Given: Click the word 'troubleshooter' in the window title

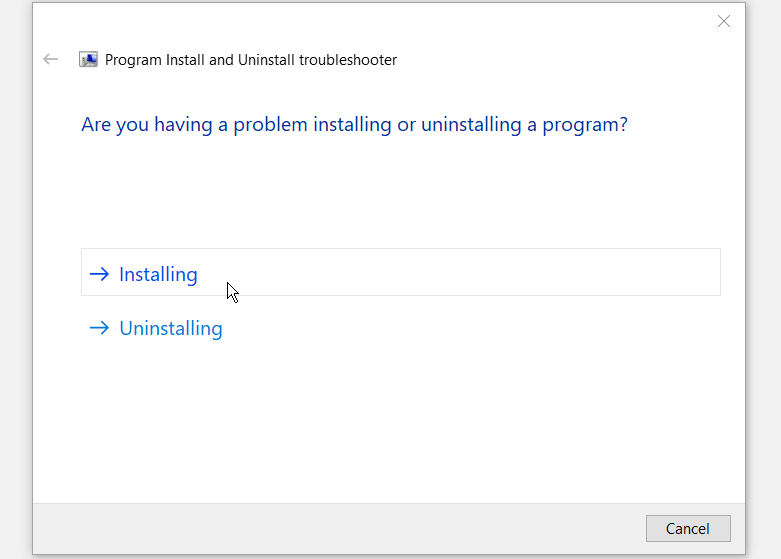Looking at the screenshot, I should (x=347, y=60).
